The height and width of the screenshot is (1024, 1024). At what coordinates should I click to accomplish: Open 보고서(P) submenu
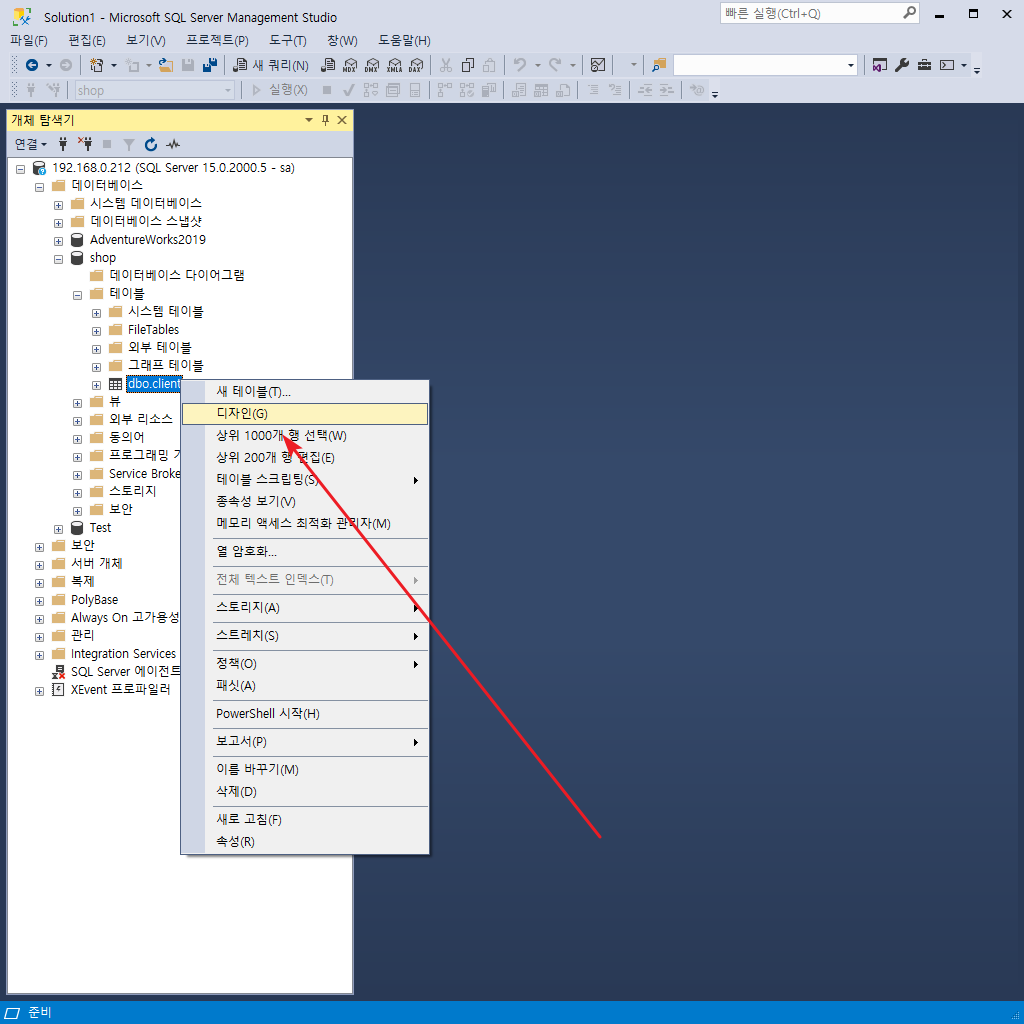click(x=305, y=742)
